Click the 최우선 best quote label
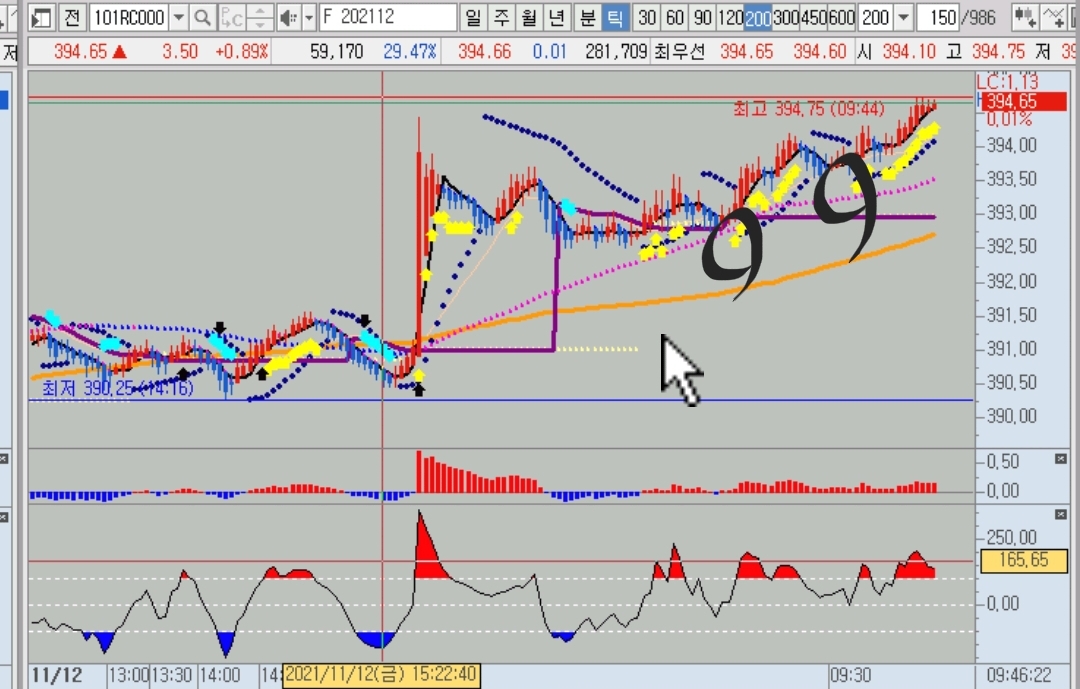The width and height of the screenshot is (1080, 689). (x=680, y=52)
